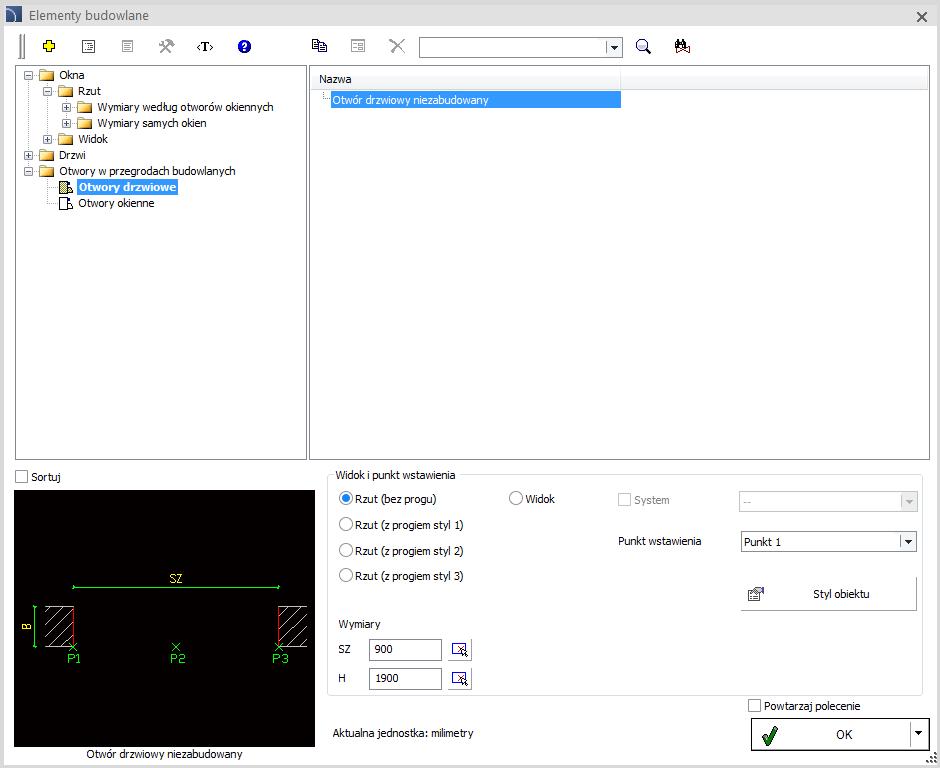The image size is (940, 768).
Task: Open the Punkt wstawienia dropdown
Action: pos(908,542)
